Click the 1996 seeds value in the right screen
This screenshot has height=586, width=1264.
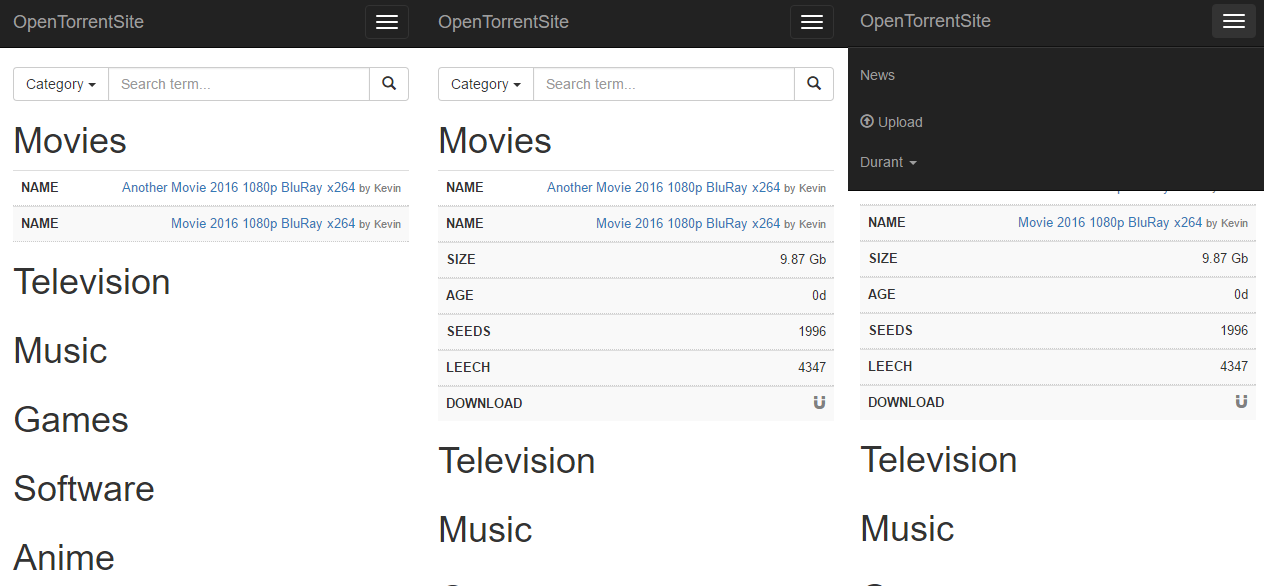[x=1234, y=330]
